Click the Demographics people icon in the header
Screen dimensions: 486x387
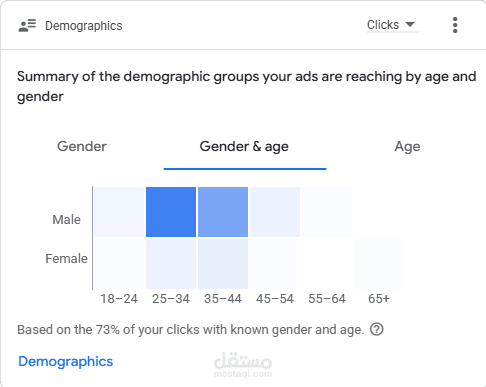coord(27,26)
